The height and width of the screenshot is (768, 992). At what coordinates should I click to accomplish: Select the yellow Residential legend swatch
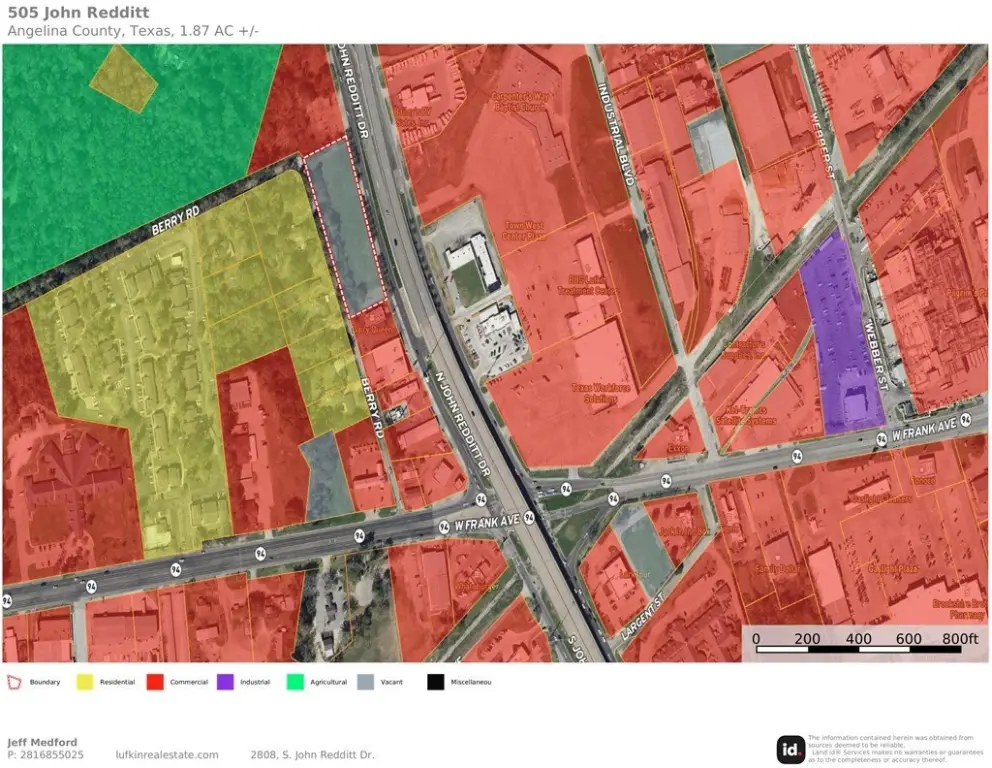click(84, 682)
